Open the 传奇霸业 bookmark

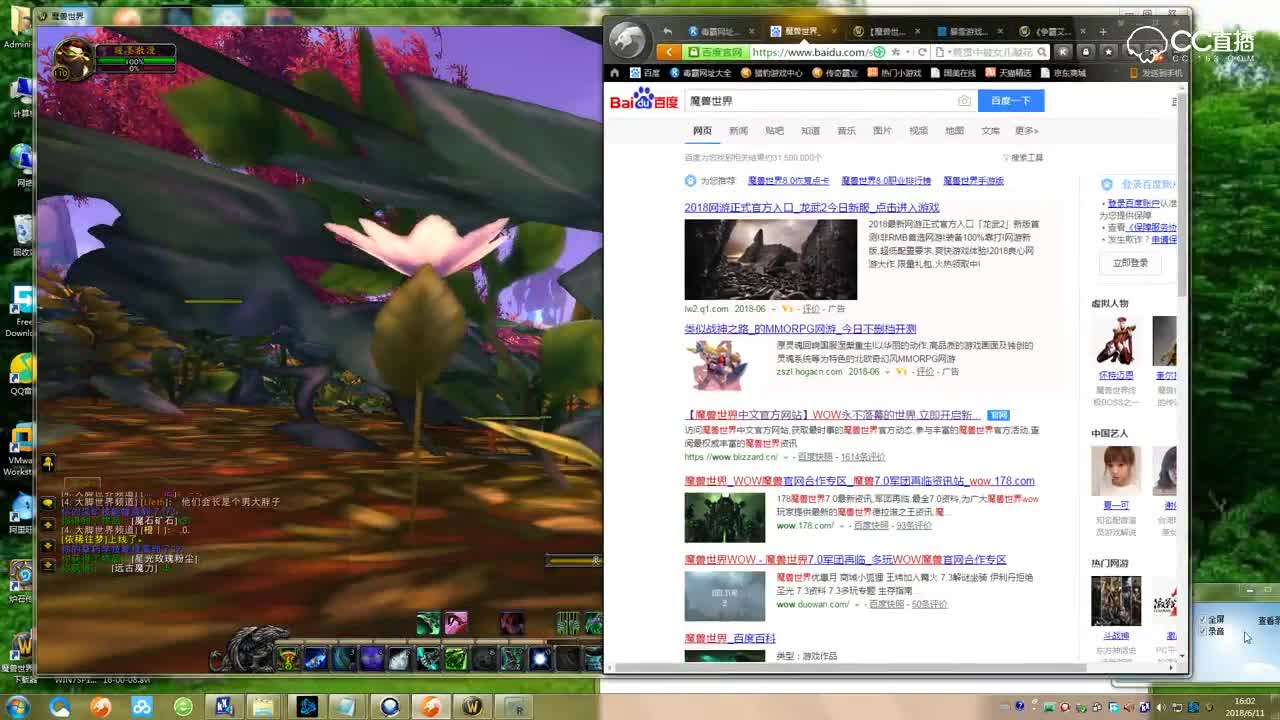click(835, 73)
